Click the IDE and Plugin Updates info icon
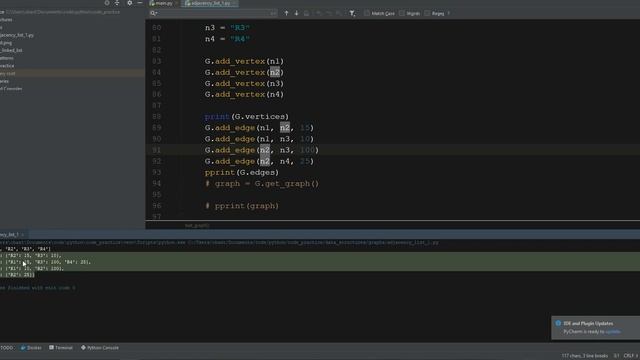This screenshot has width=640, height=360. [558, 323]
